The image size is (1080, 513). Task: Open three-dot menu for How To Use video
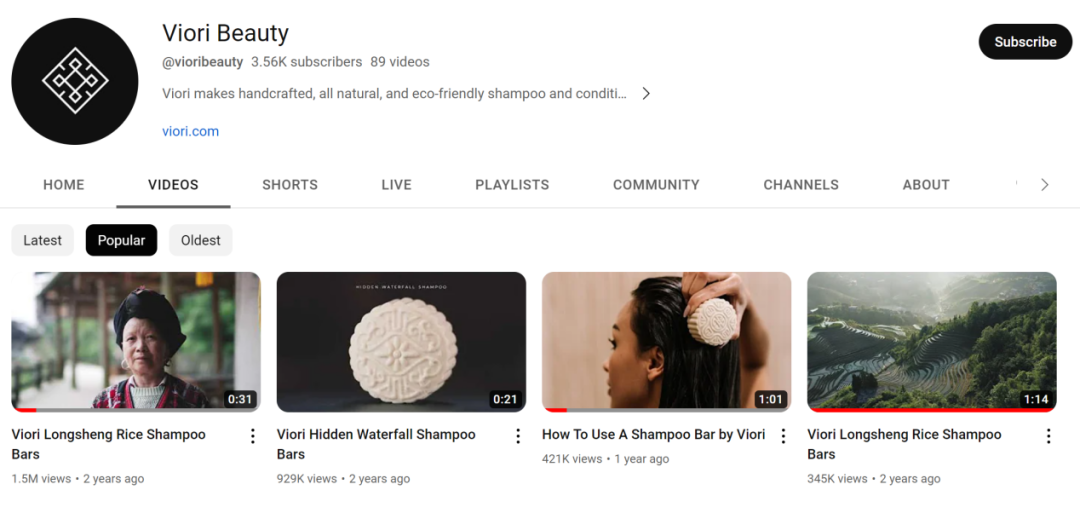pos(783,436)
